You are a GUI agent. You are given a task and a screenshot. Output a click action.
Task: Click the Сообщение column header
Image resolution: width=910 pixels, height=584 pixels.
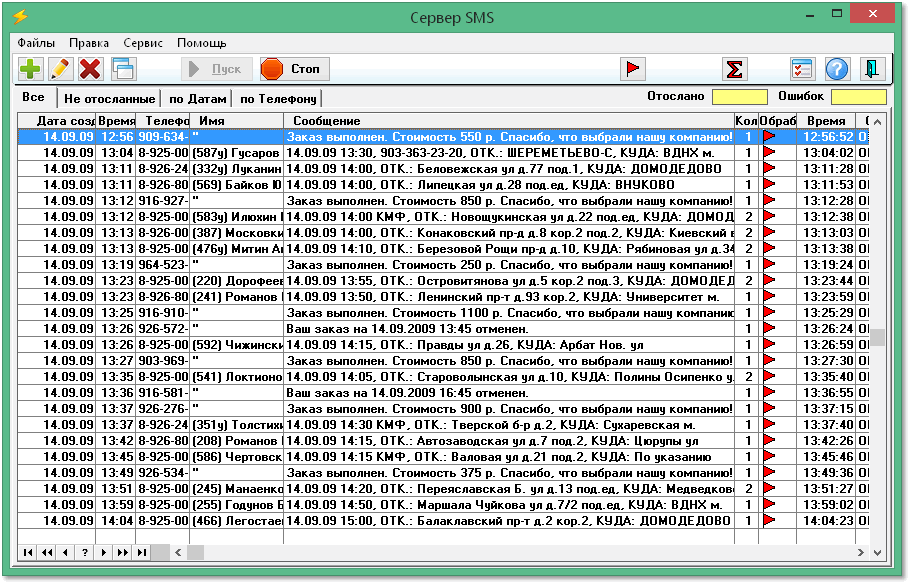click(x=507, y=120)
